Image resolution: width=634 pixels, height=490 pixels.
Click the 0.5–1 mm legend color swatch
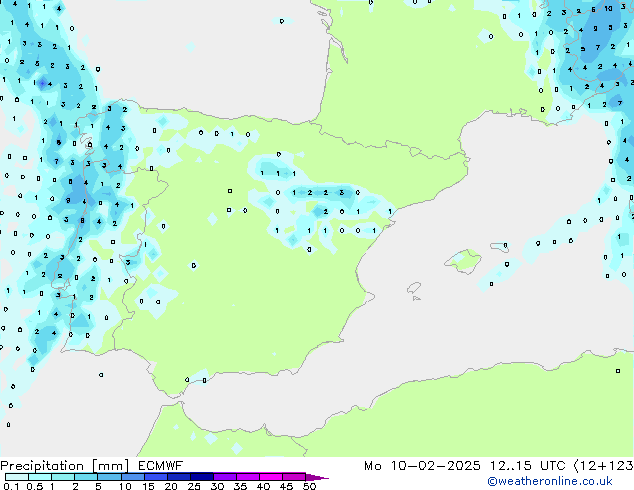tap(40, 477)
